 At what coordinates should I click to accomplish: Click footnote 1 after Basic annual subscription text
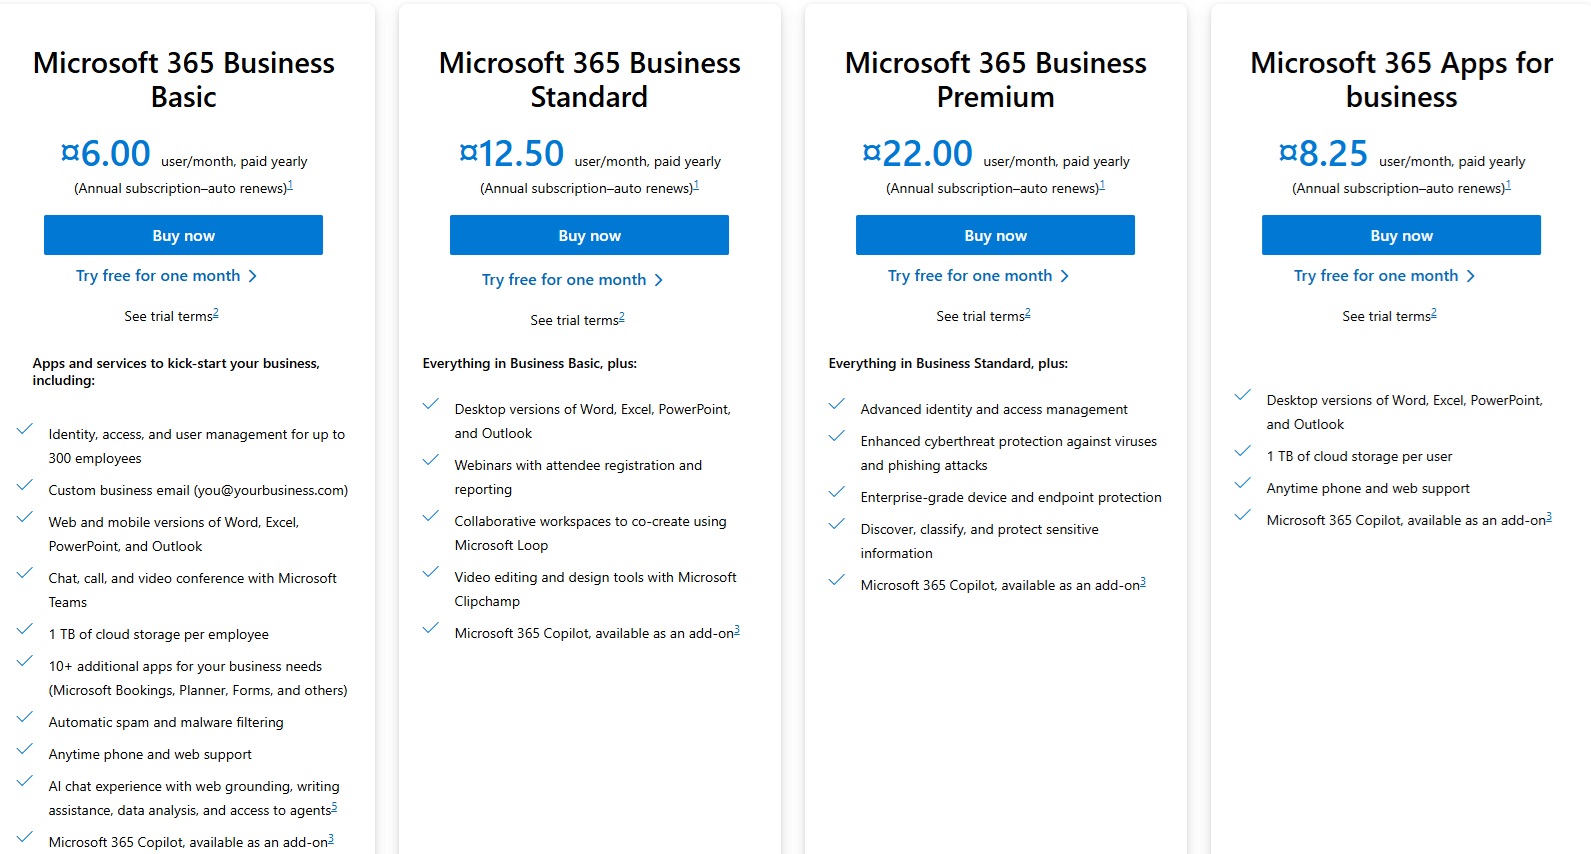[290, 185]
